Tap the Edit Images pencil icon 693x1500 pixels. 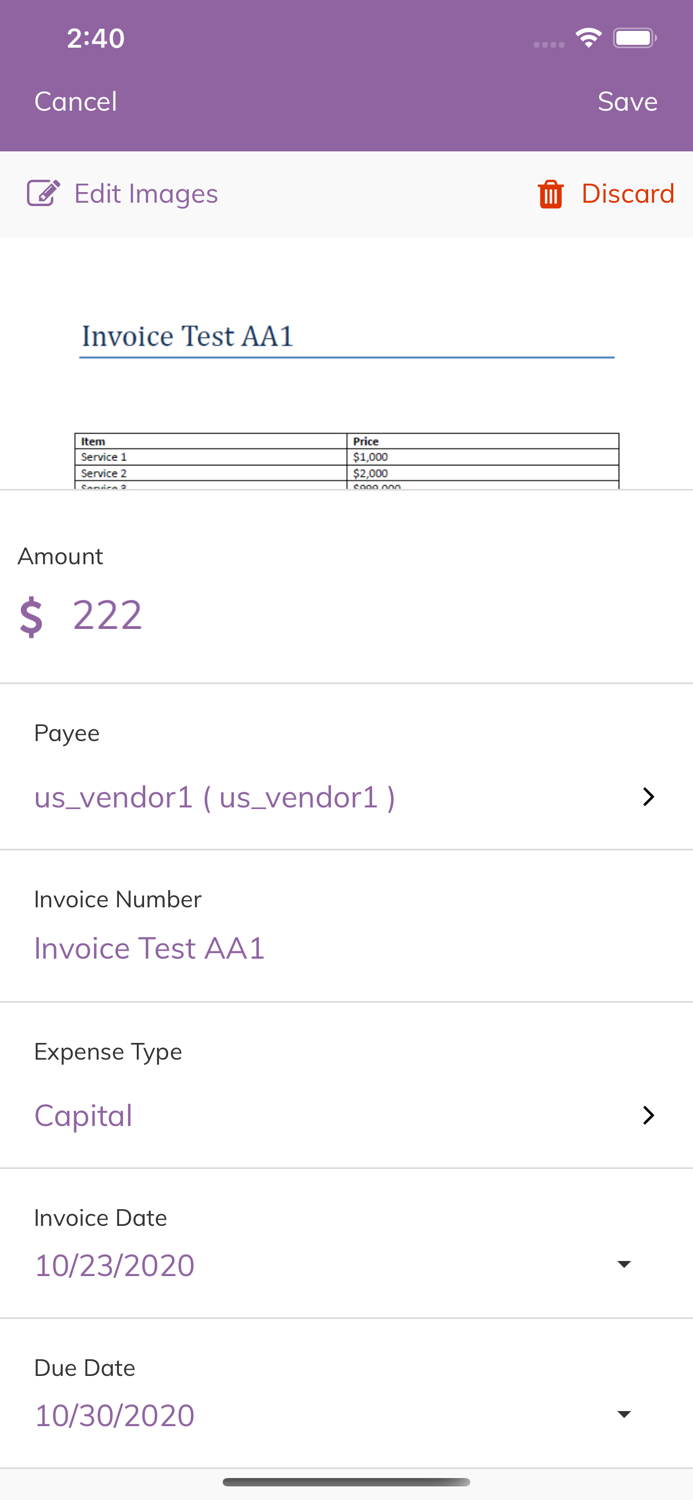(x=44, y=194)
